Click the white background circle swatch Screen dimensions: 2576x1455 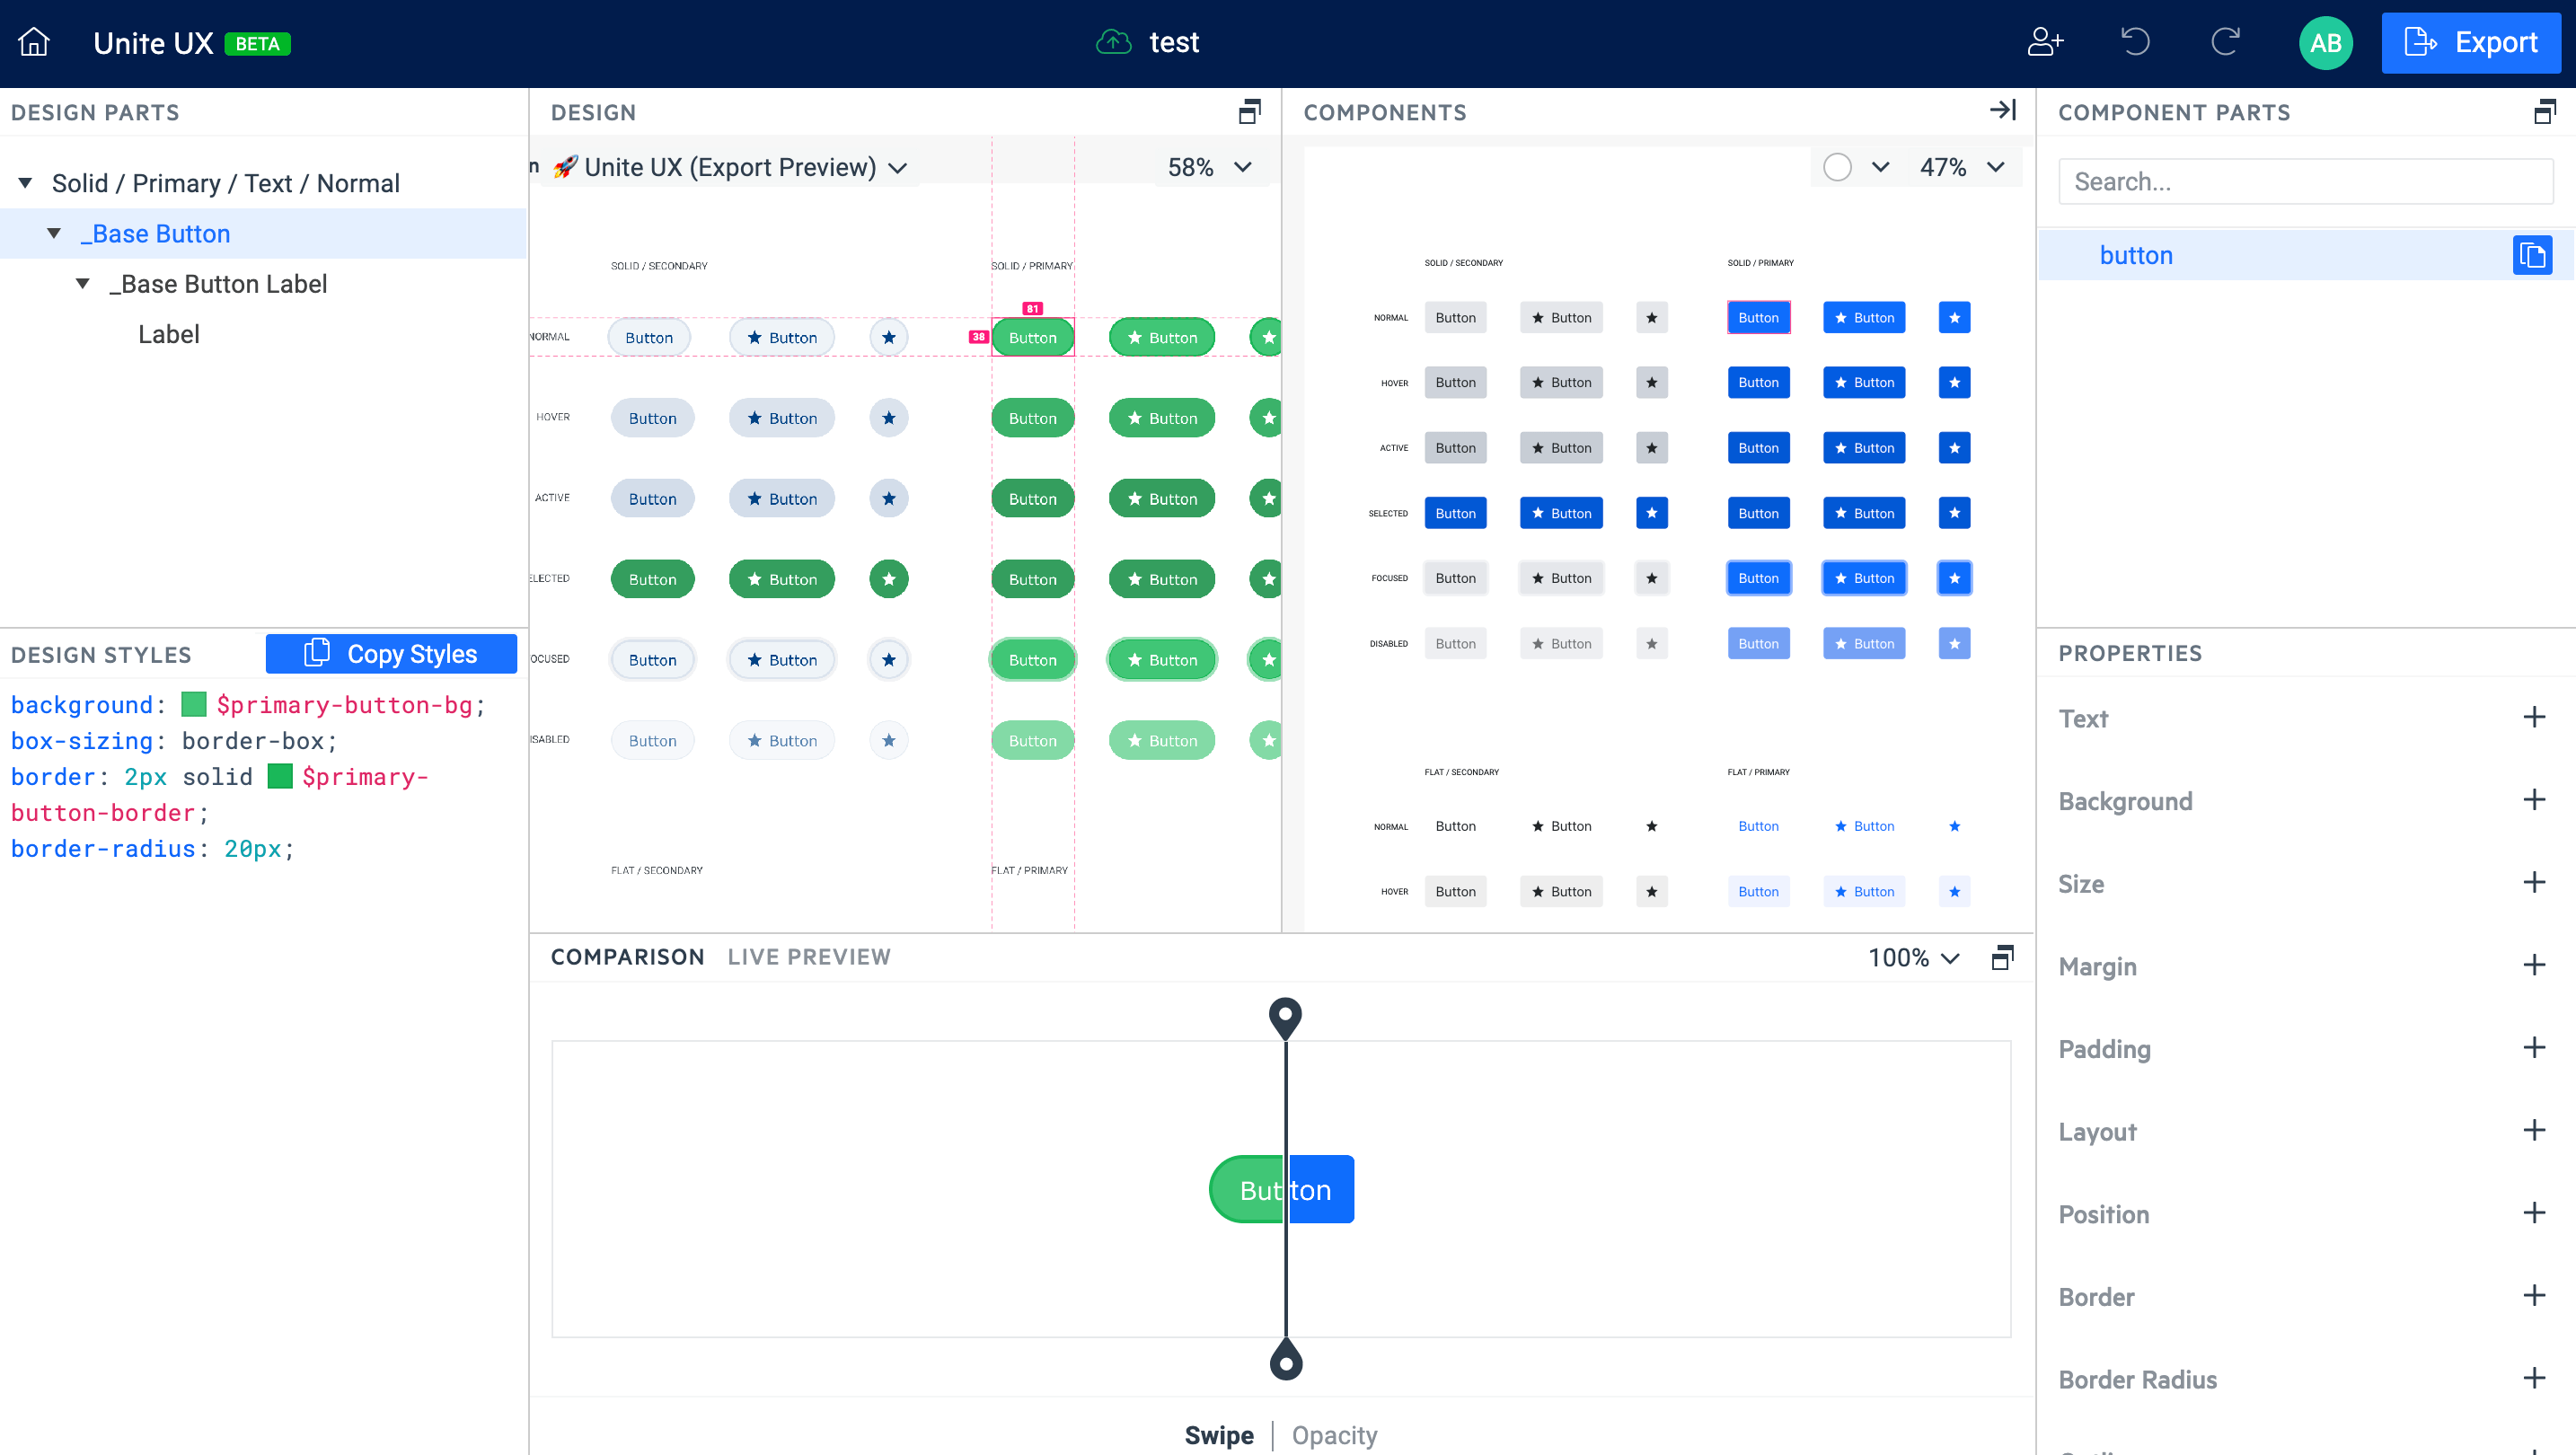(x=1837, y=167)
